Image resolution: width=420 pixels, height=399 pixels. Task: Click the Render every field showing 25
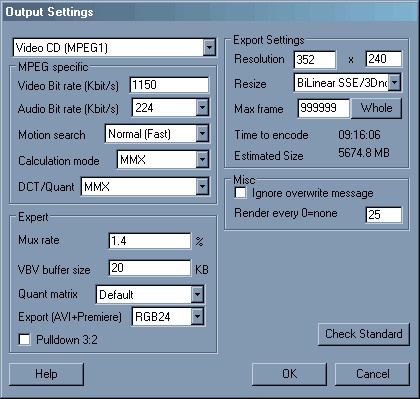384,215
